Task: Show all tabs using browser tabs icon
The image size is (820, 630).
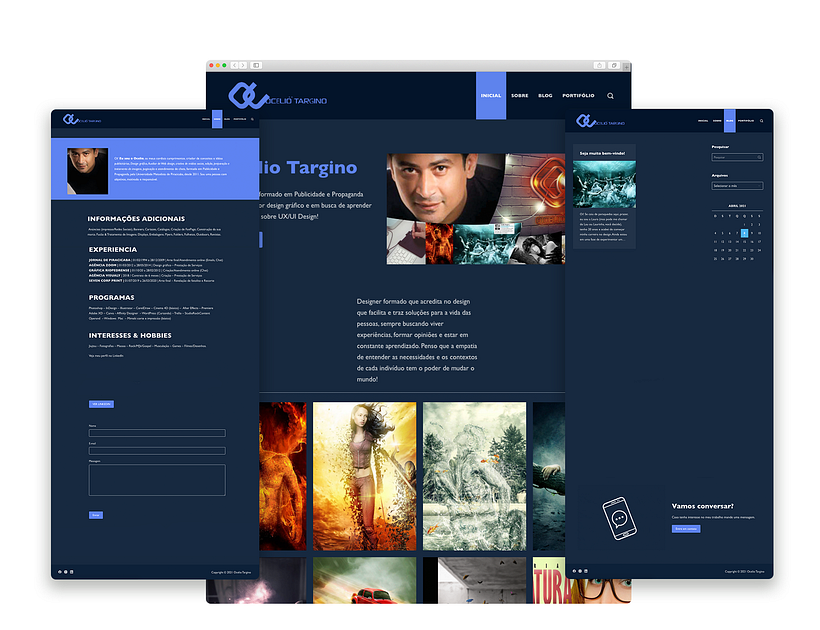Action: pos(614,65)
